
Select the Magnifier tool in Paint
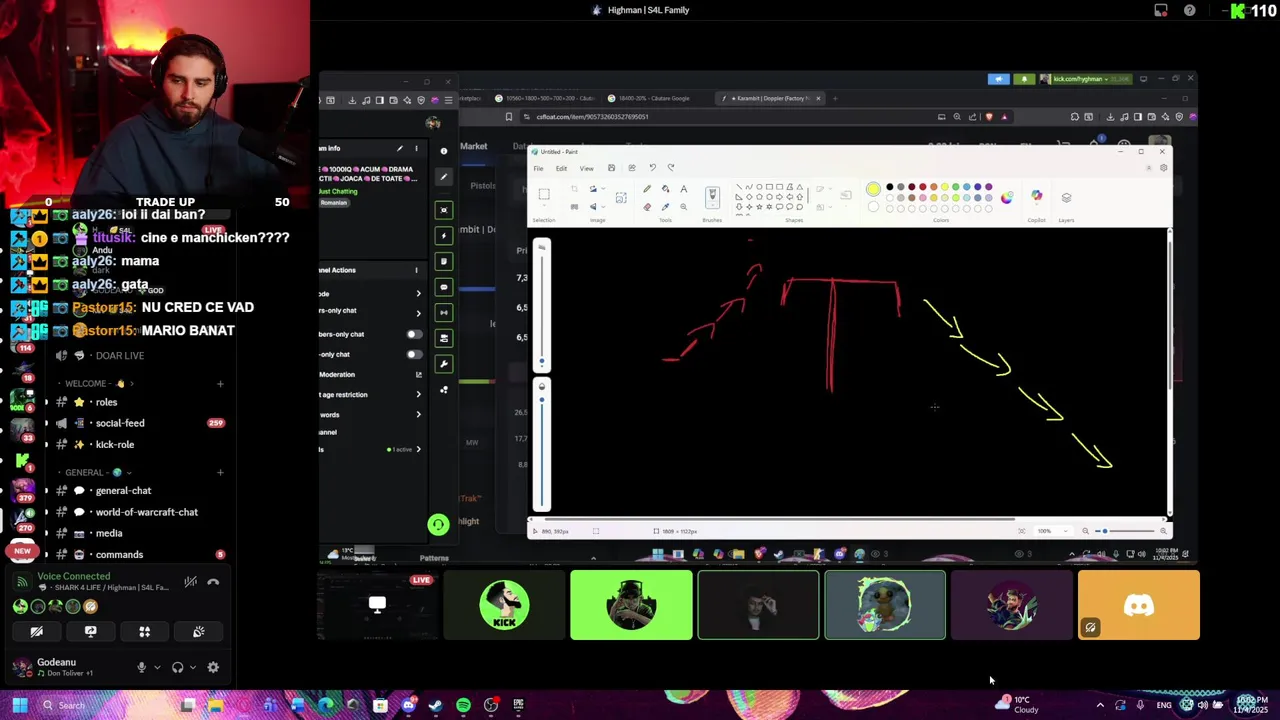pyautogui.click(x=683, y=207)
